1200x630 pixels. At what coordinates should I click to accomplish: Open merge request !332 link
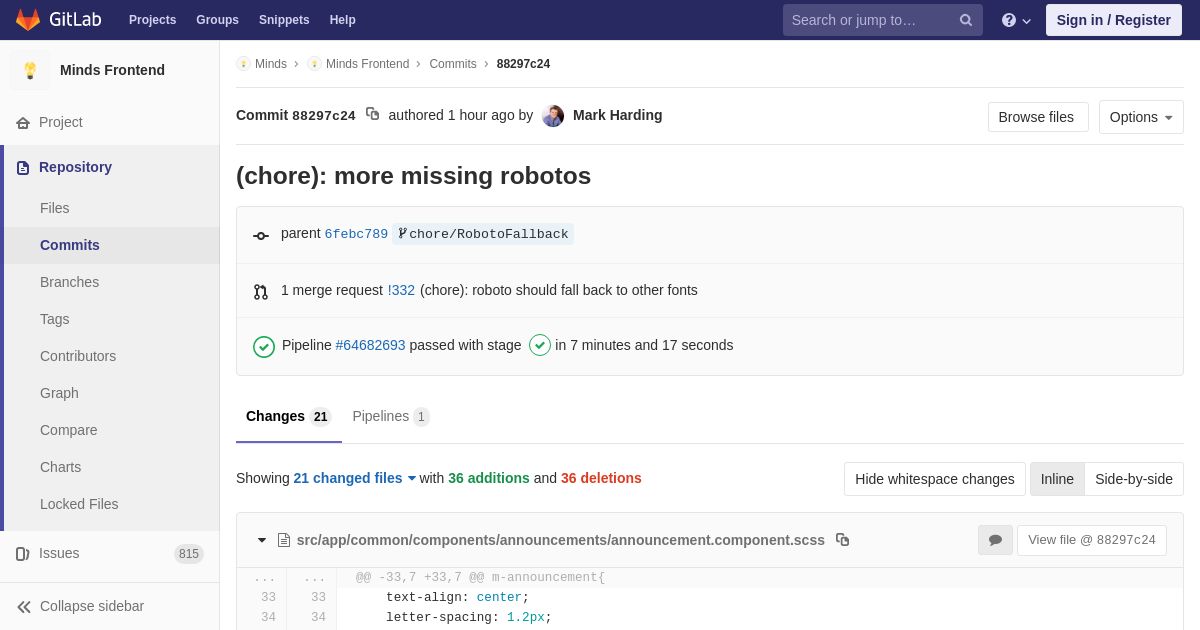pos(401,290)
